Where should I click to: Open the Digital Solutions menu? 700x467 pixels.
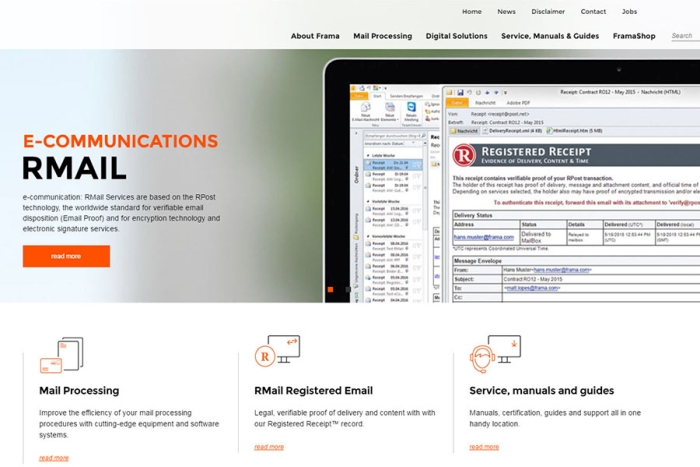[x=456, y=36]
